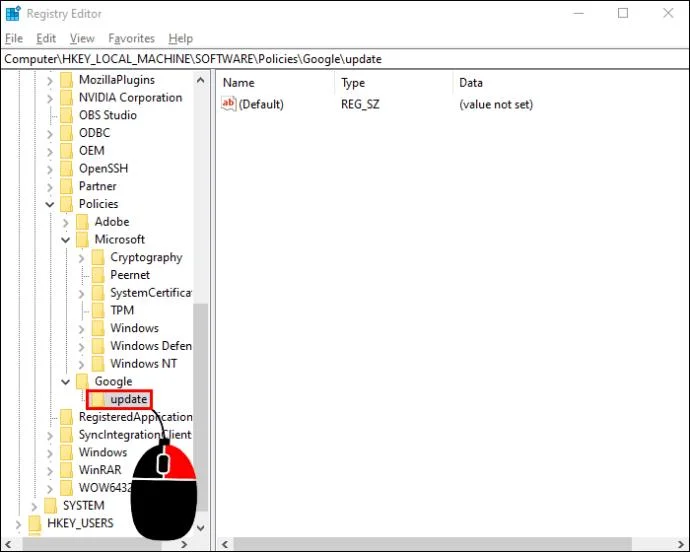Select the update key folder icon
Screen dimensions: 690x552
pyautogui.click(x=98, y=399)
